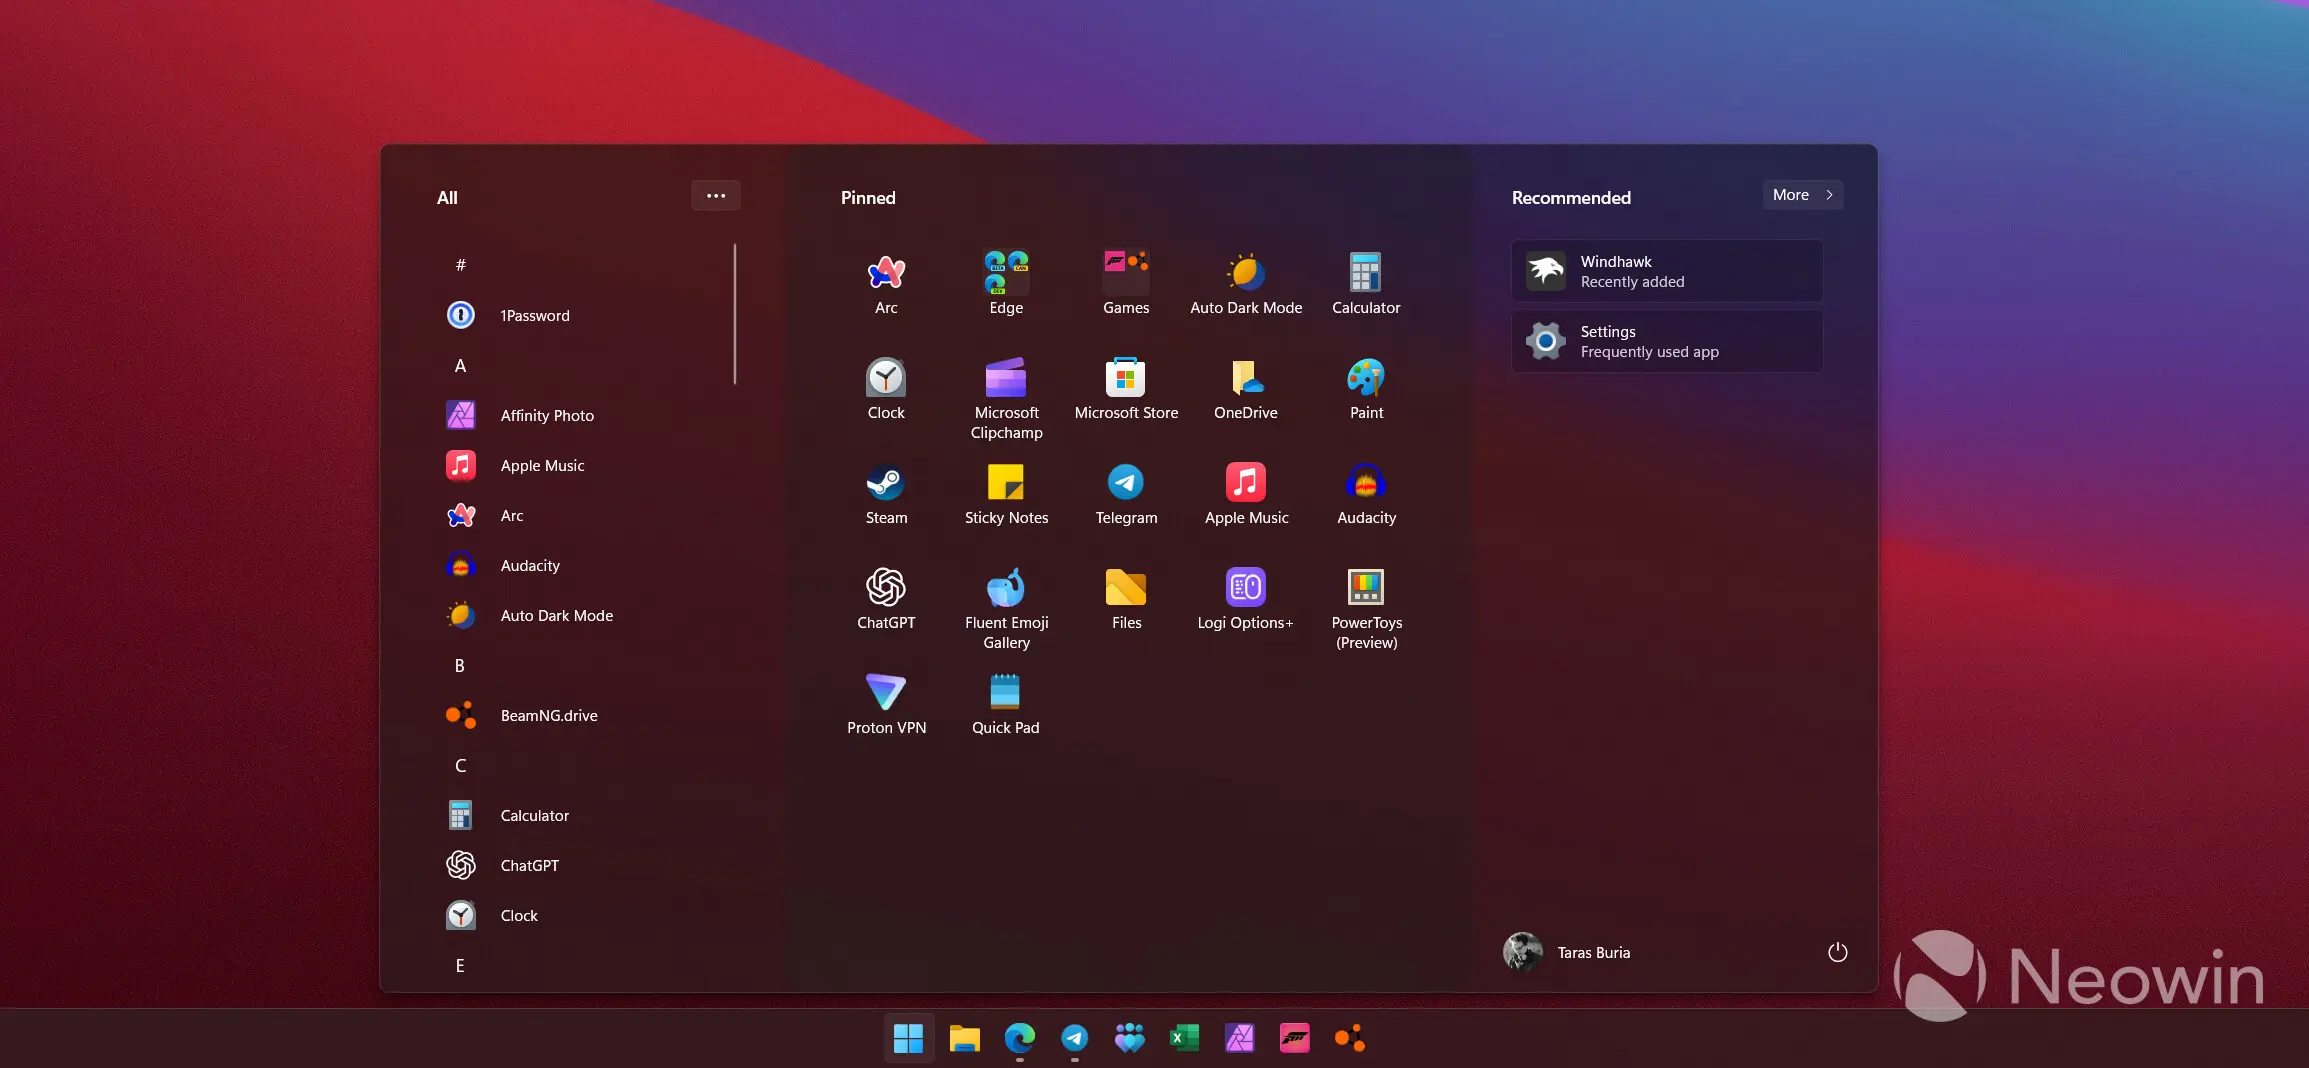
Task: Open Settings from Recommended
Action: (1667, 341)
